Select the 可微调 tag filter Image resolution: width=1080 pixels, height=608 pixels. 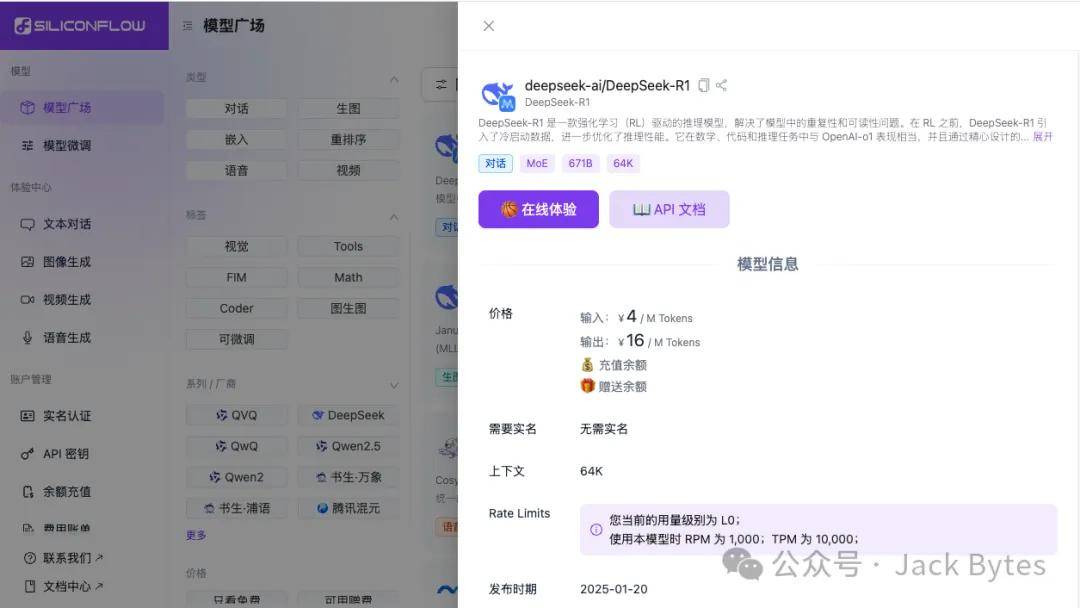[x=236, y=339]
